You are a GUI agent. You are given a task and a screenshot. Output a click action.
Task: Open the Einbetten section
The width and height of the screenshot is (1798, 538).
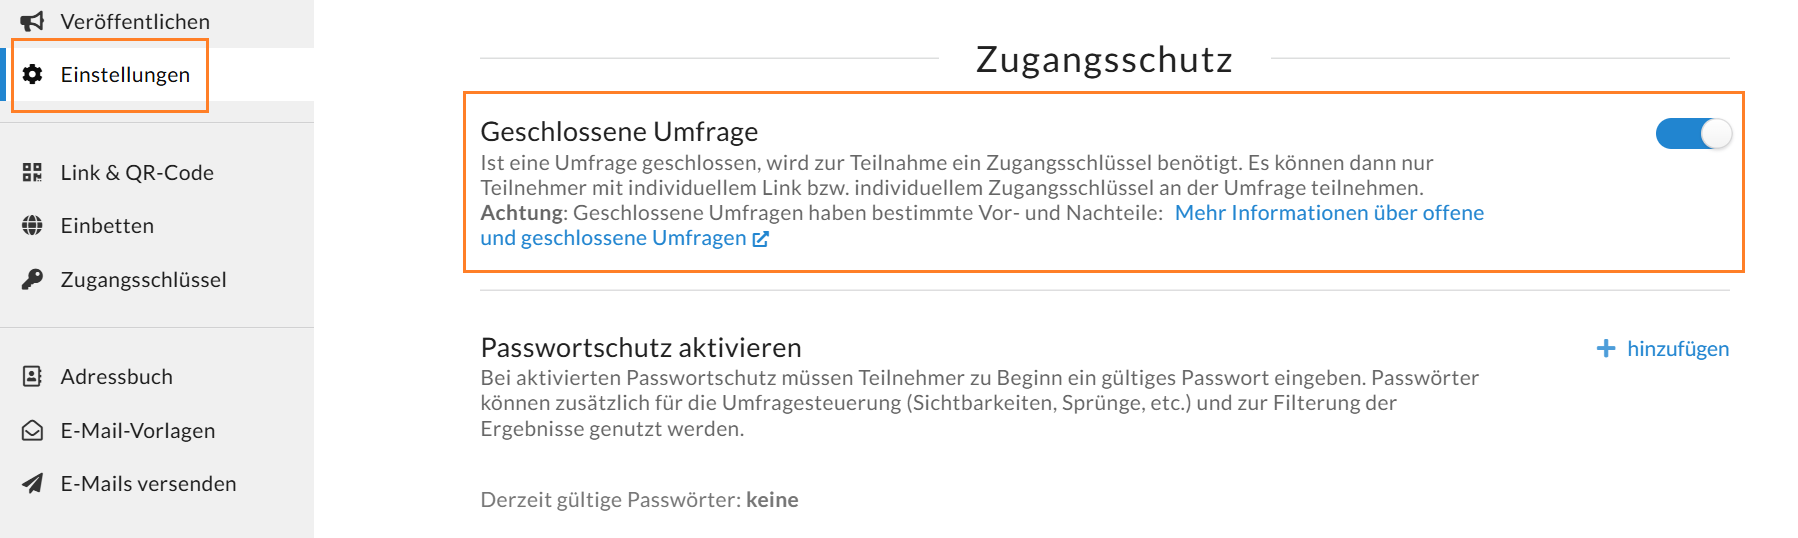pyautogui.click(x=107, y=226)
